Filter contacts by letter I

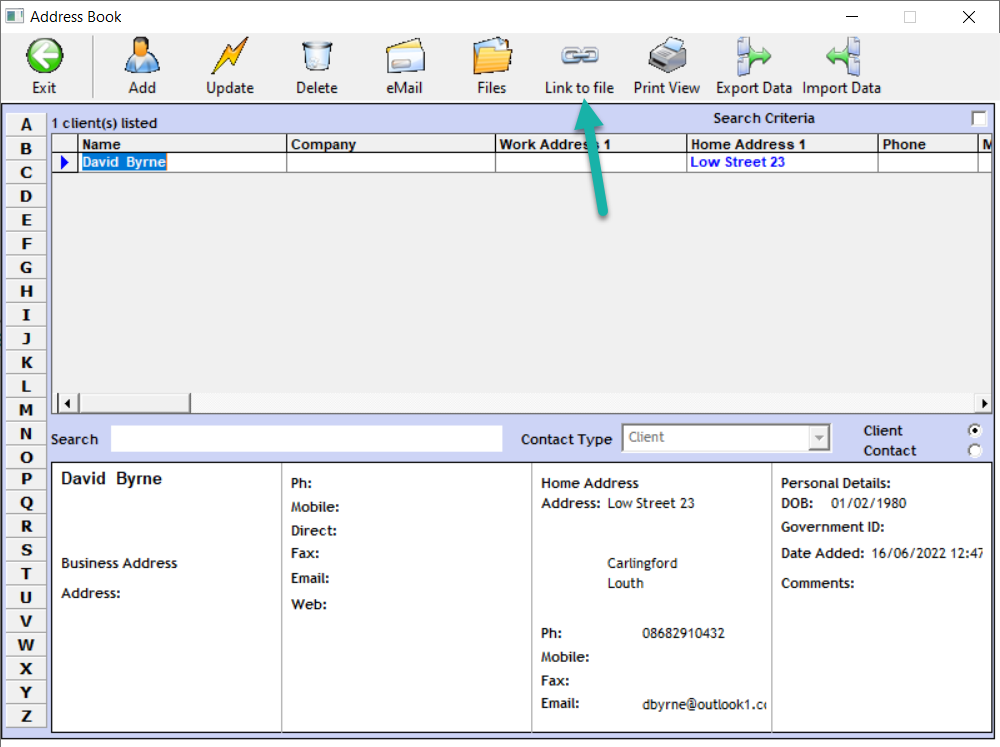pos(26,314)
